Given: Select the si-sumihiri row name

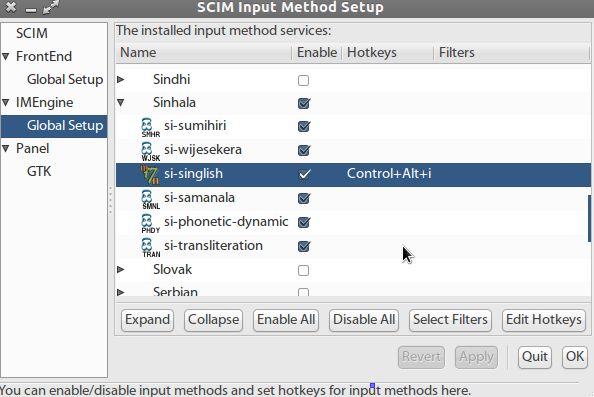Looking at the screenshot, I should (195, 126).
